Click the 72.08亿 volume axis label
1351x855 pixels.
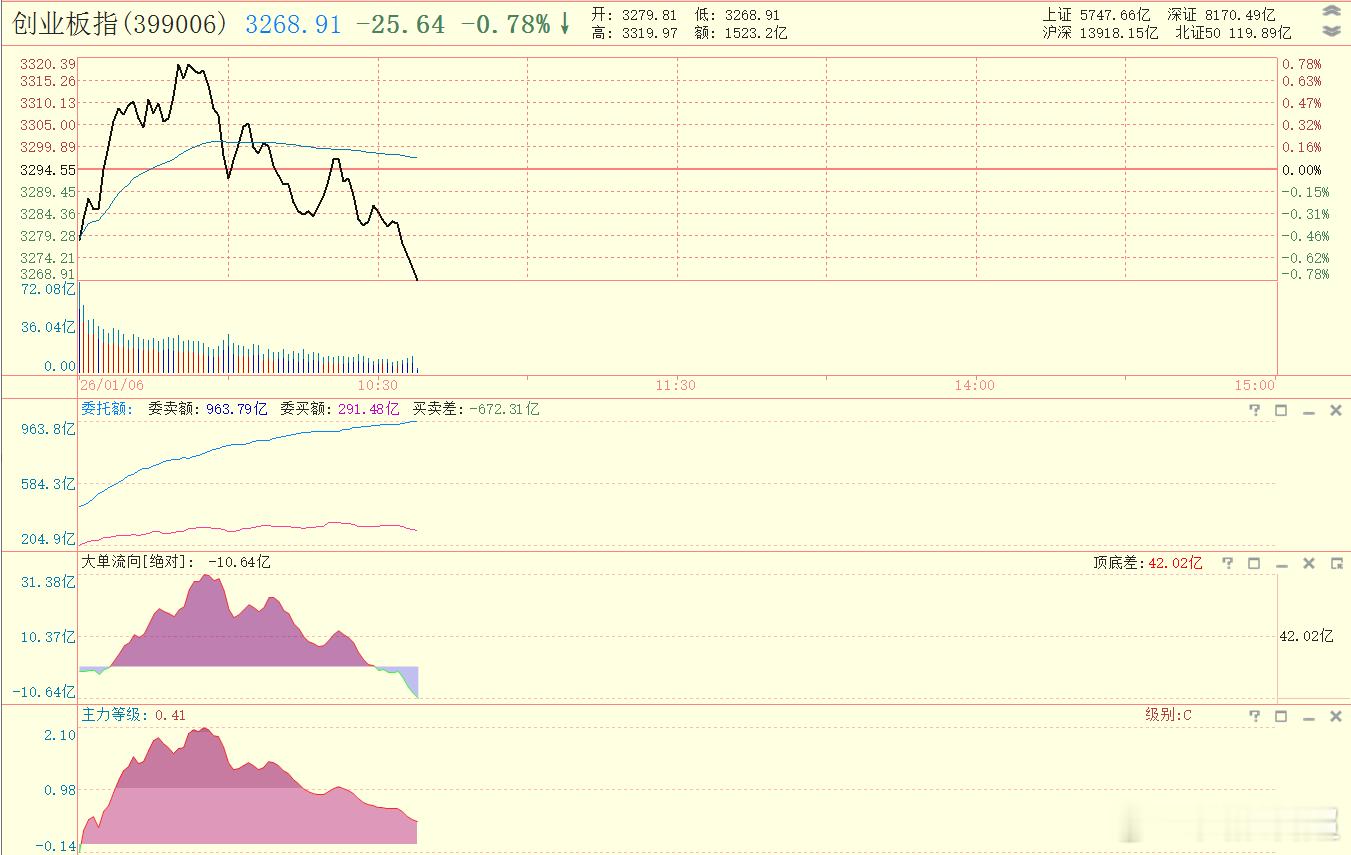[48, 289]
